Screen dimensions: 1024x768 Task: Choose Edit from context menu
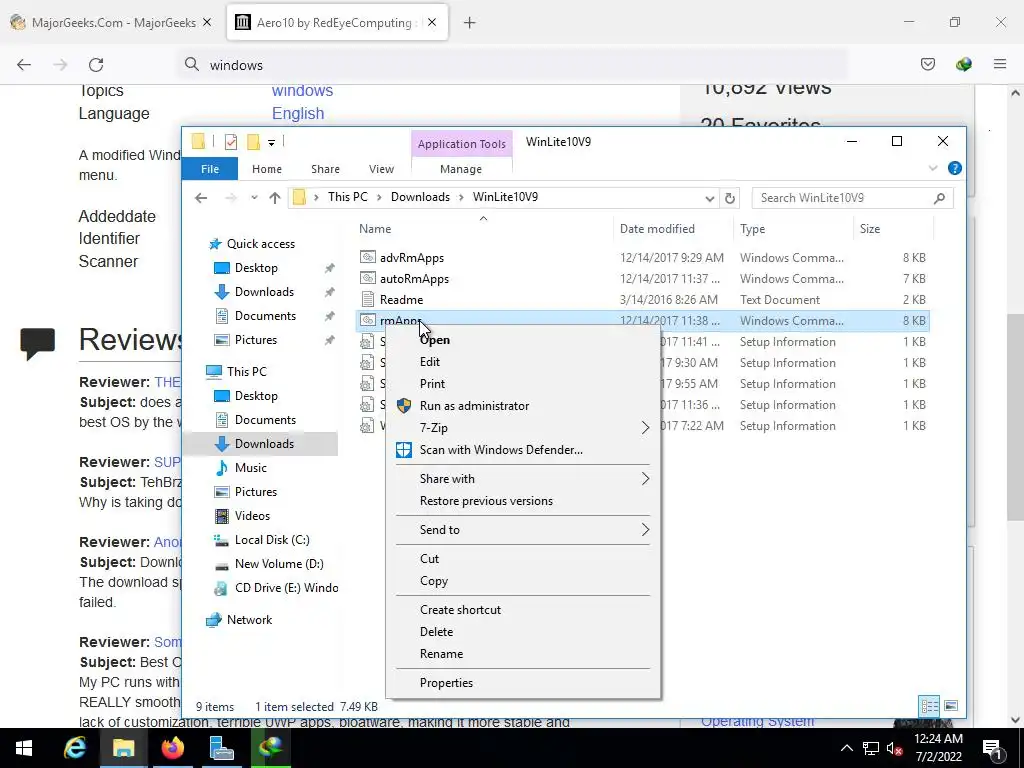[522, 362]
